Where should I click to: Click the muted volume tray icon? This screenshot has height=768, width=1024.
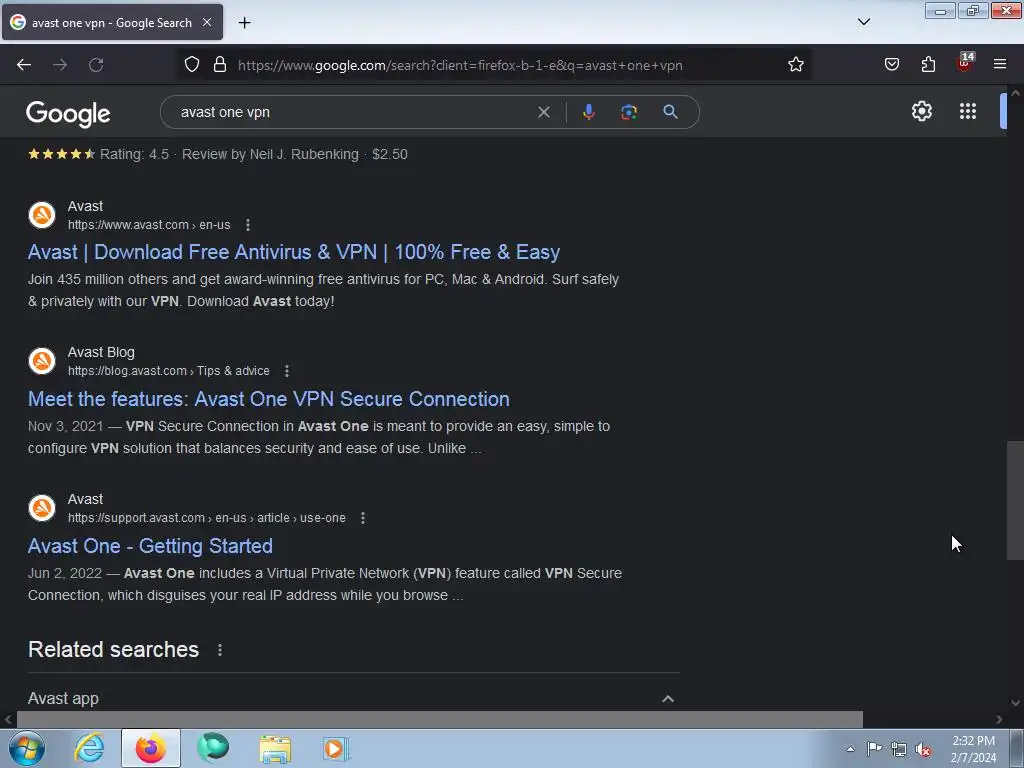click(923, 749)
